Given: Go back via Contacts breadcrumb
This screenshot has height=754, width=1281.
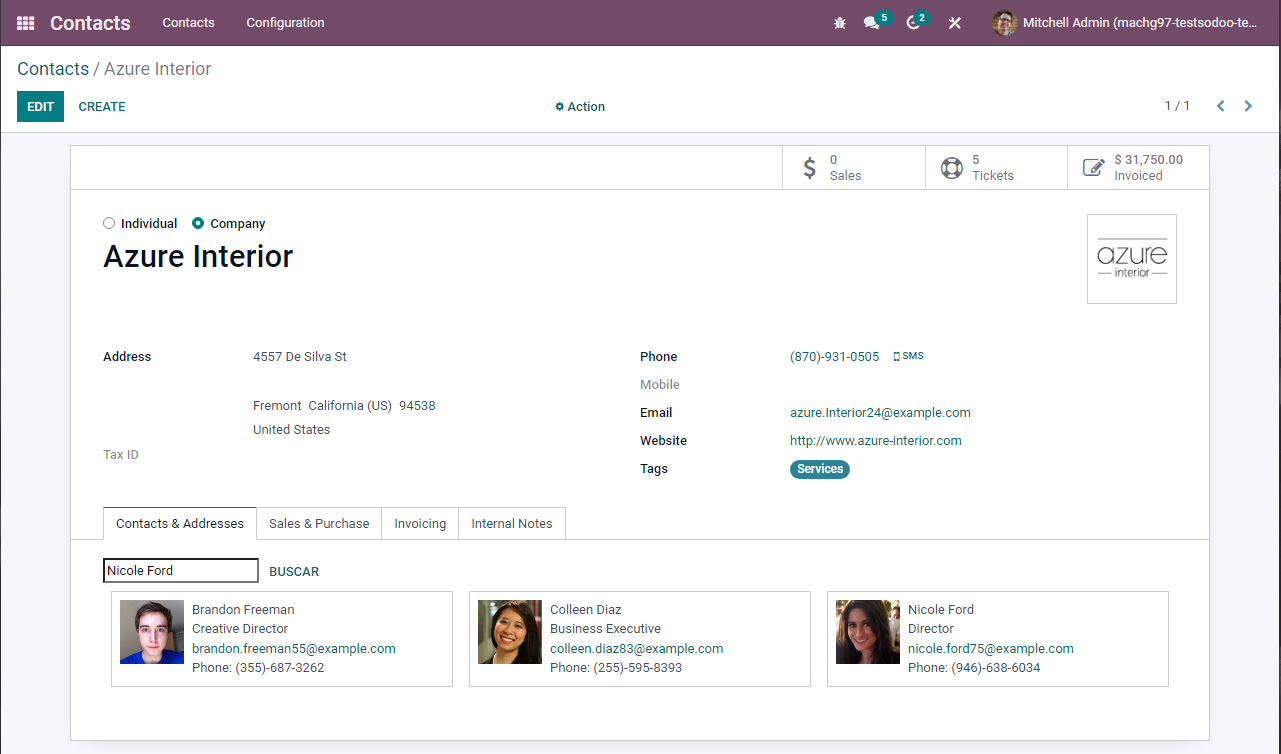Looking at the screenshot, I should [x=53, y=69].
